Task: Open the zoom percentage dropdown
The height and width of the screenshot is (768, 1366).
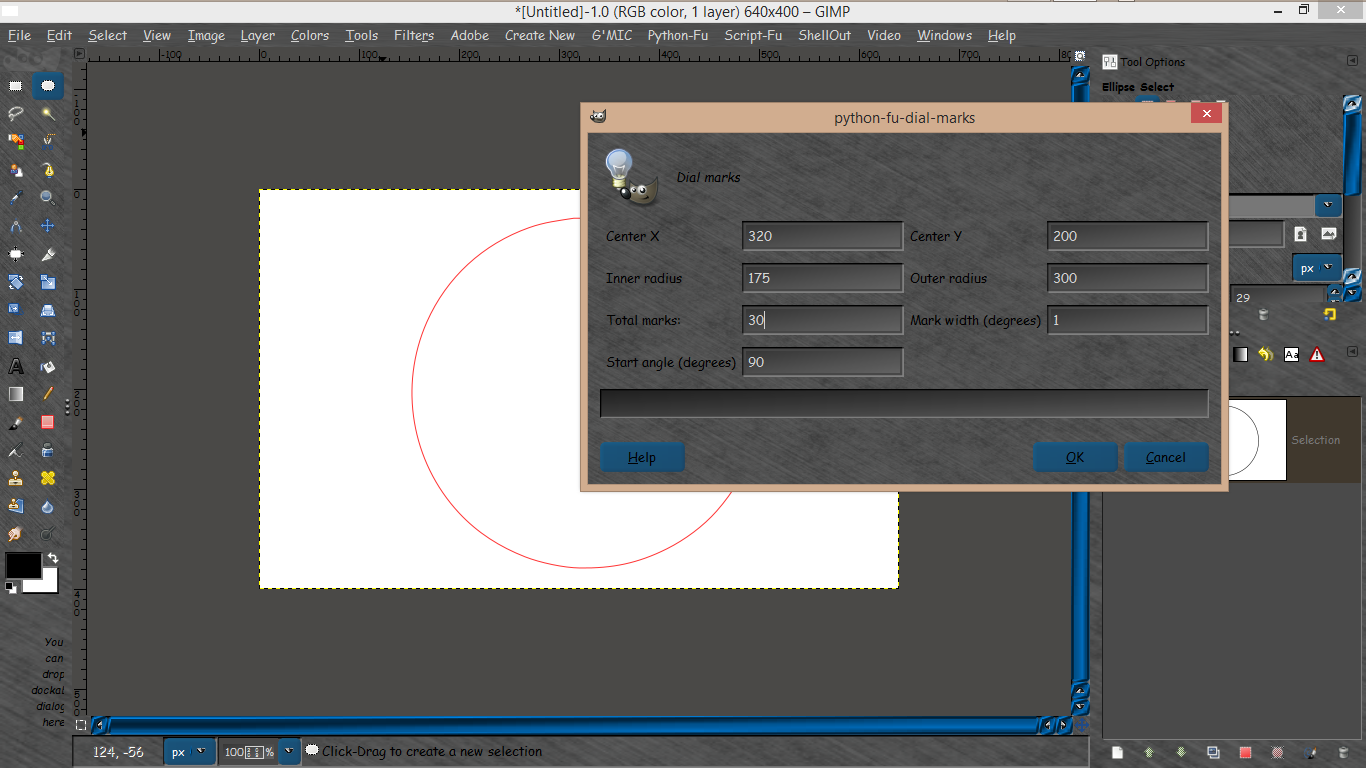Action: tap(289, 751)
